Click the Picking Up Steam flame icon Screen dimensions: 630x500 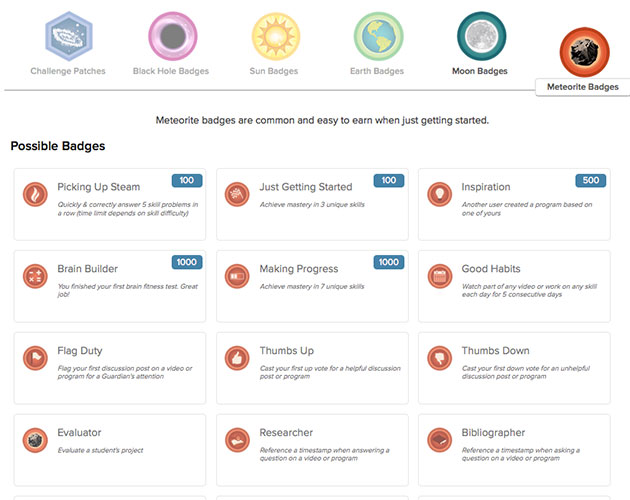pos(36,193)
